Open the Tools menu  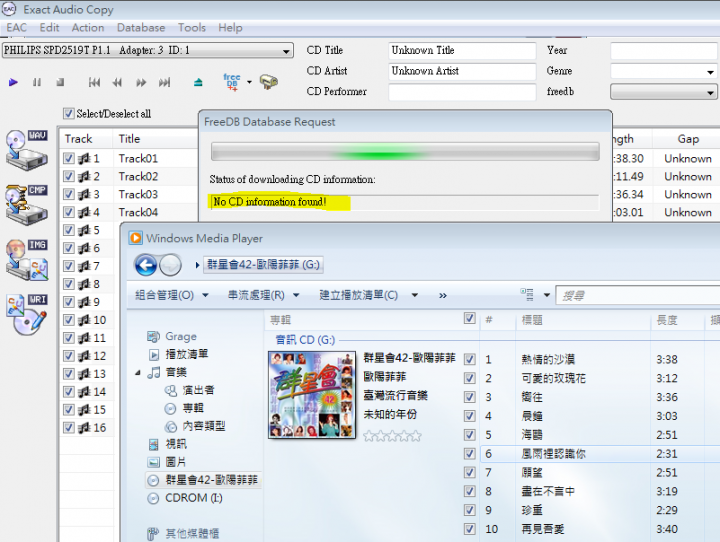pos(191,28)
